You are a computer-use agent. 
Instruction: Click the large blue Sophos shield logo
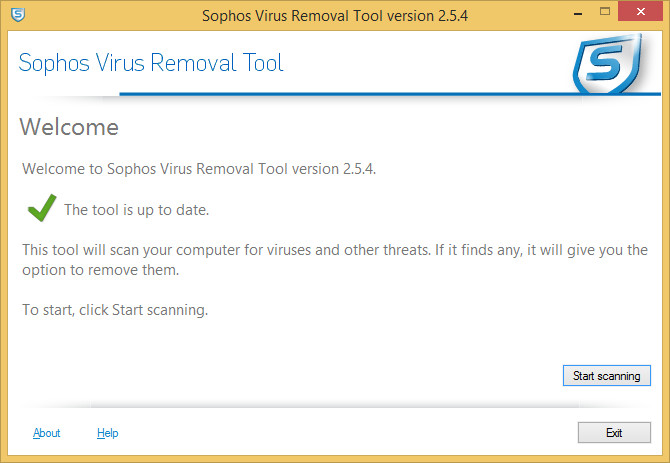click(607, 64)
